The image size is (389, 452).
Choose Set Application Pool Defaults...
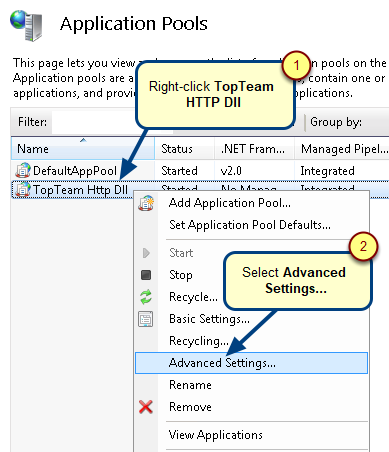[250, 225]
